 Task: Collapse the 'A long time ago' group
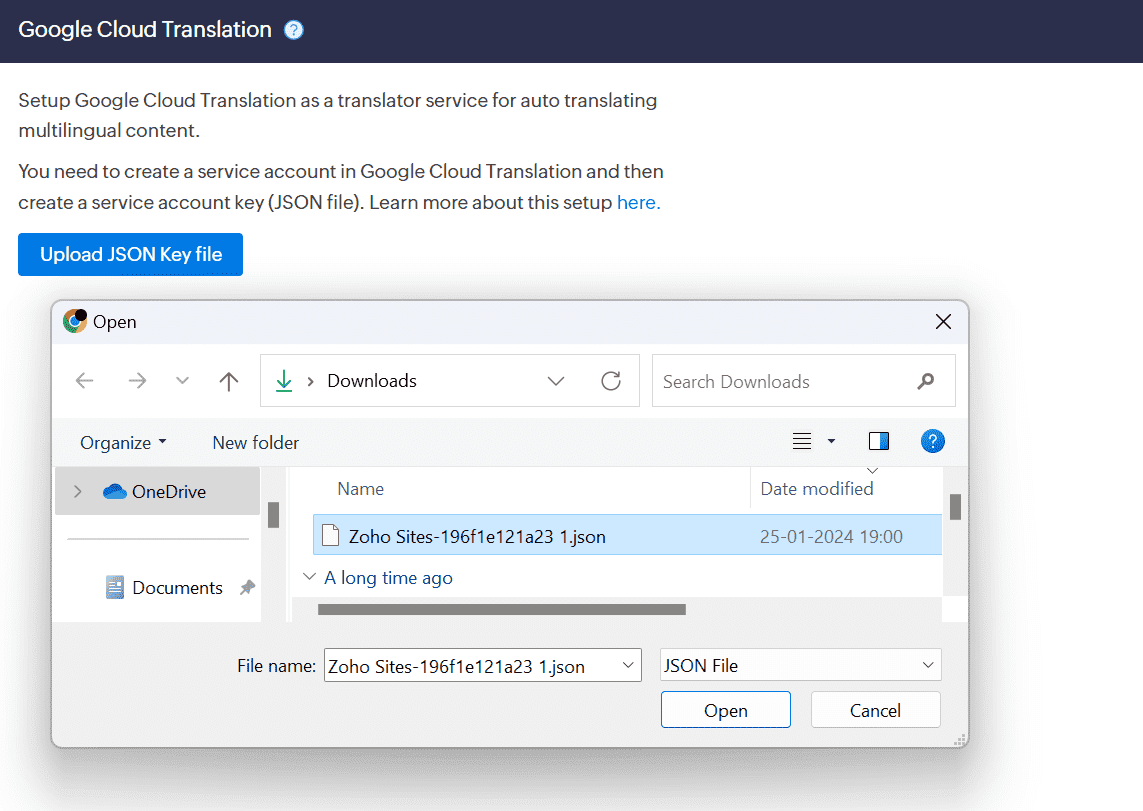309,577
